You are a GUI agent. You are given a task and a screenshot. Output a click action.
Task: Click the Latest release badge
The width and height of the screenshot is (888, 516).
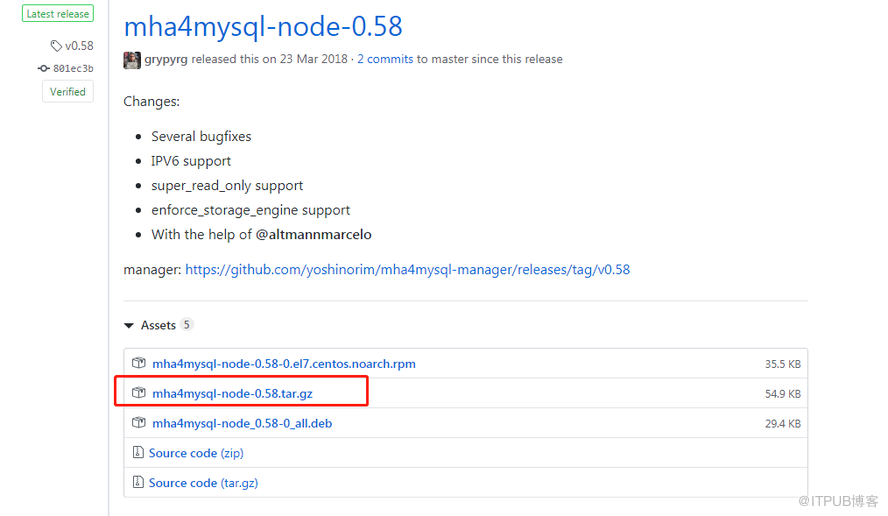coord(59,14)
